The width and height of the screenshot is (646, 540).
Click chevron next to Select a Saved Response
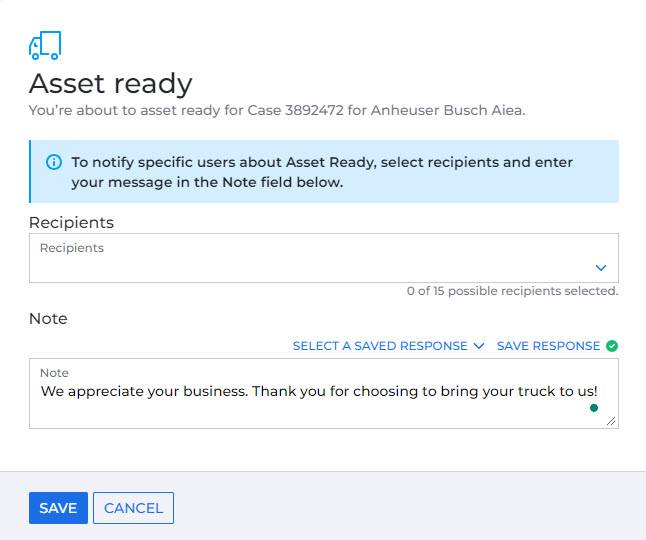[x=479, y=346]
